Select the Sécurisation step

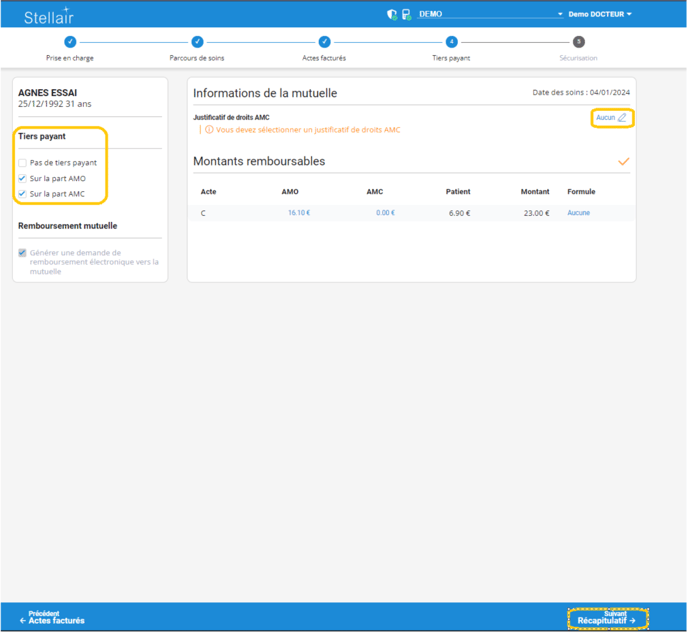pos(578,42)
